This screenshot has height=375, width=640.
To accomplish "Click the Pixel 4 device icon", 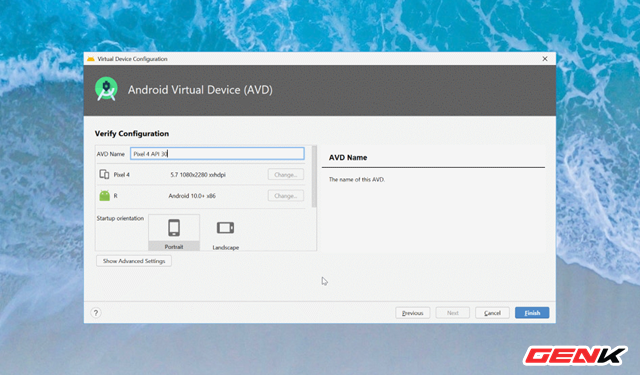I will [104, 175].
